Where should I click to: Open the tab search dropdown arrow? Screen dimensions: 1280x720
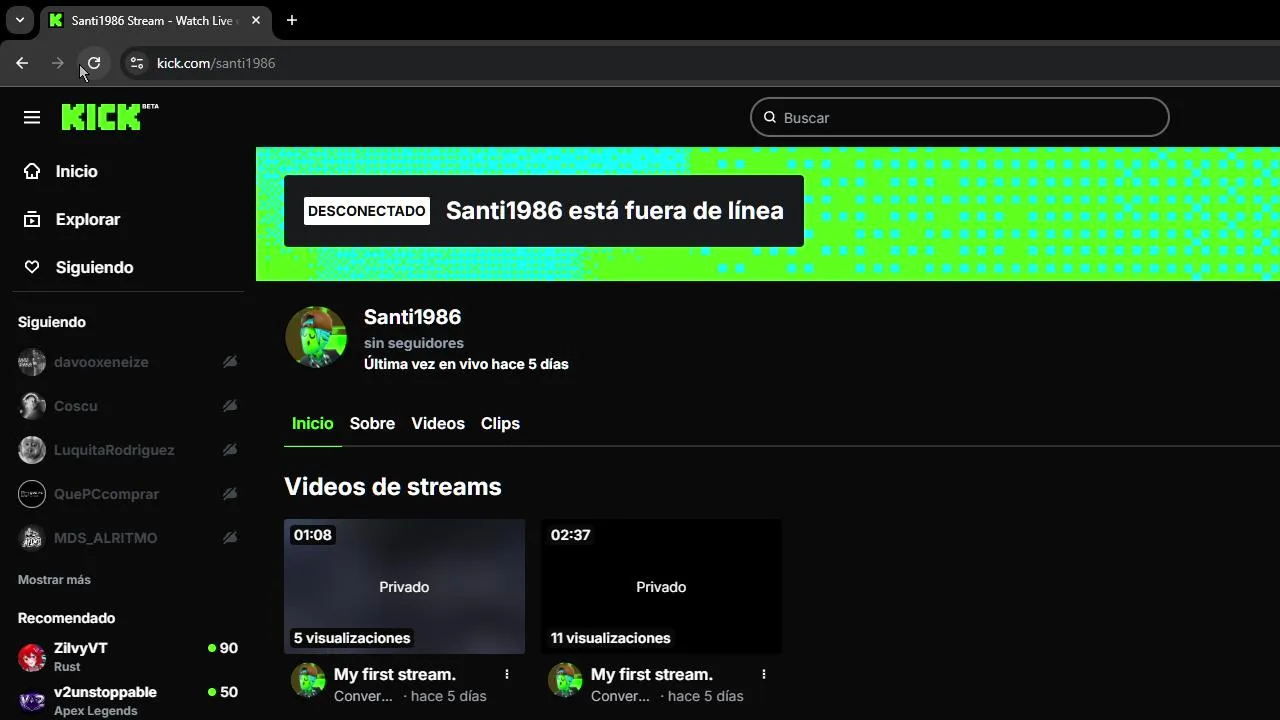tap(19, 20)
